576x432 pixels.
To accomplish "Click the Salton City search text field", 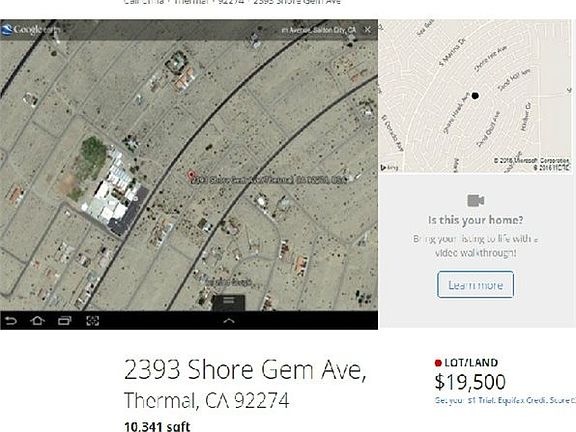I will [318, 30].
